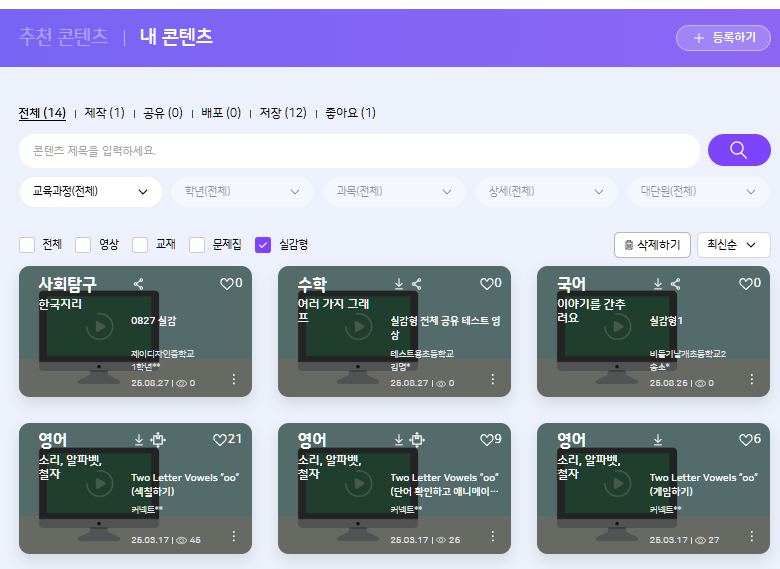Uncheck the 실감형 checkbox

[264, 244]
